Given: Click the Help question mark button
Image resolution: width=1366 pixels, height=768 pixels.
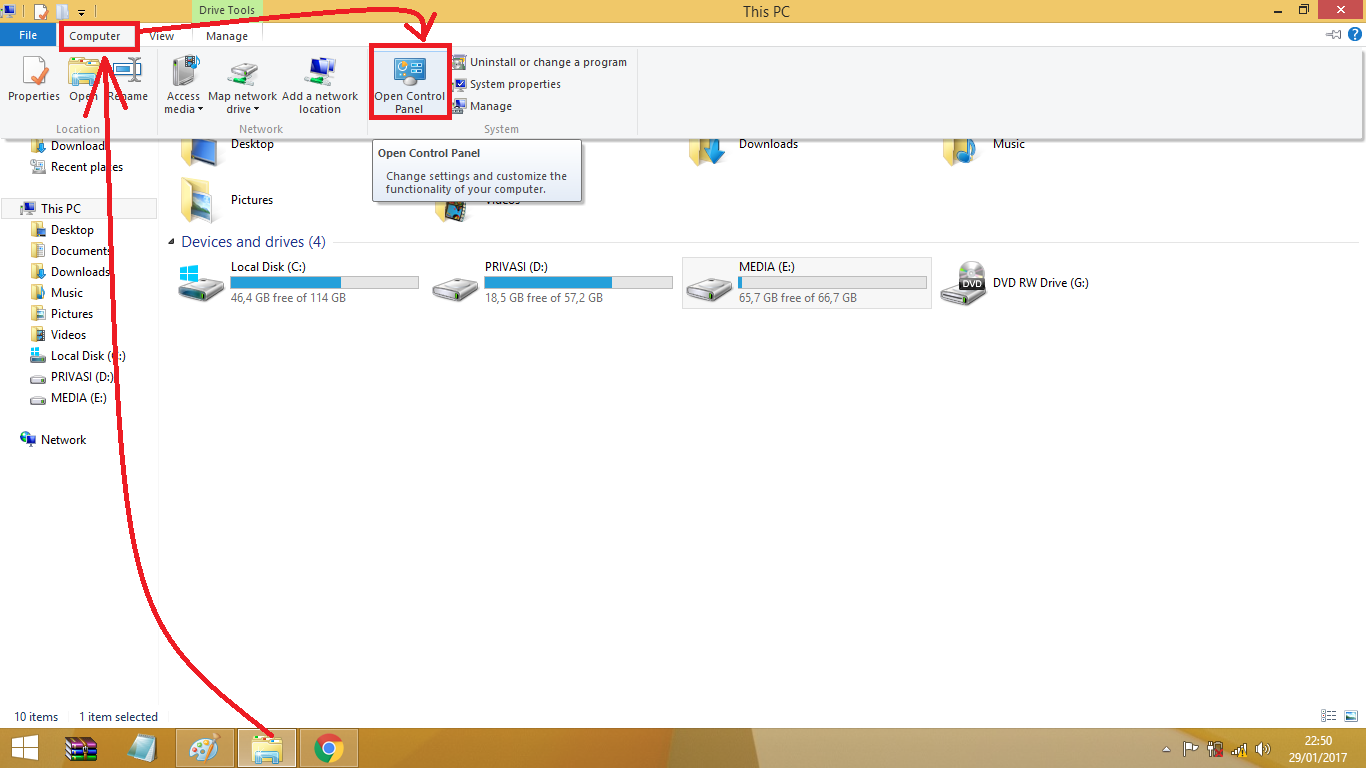Looking at the screenshot, I should click(1356, 34).
